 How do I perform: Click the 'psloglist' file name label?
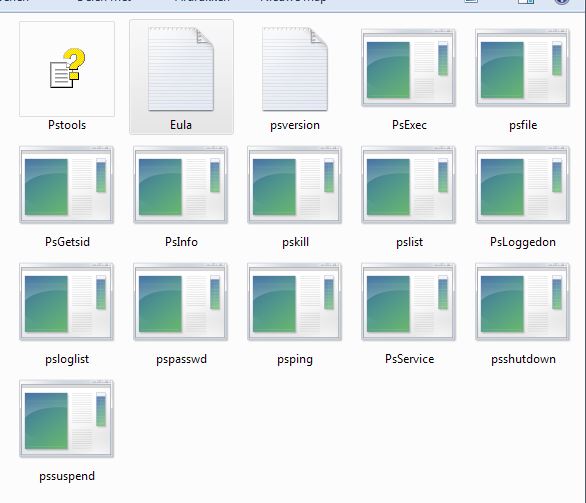pyautogui.click(x=67, y=359)
